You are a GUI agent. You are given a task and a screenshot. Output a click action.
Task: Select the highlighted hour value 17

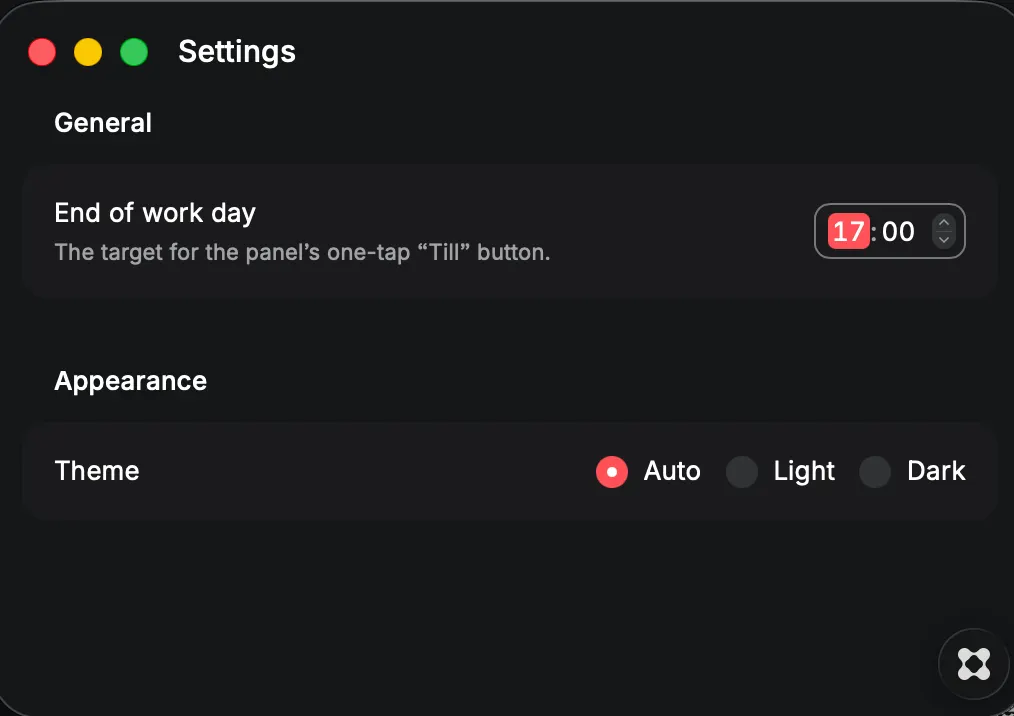[848, 231]
